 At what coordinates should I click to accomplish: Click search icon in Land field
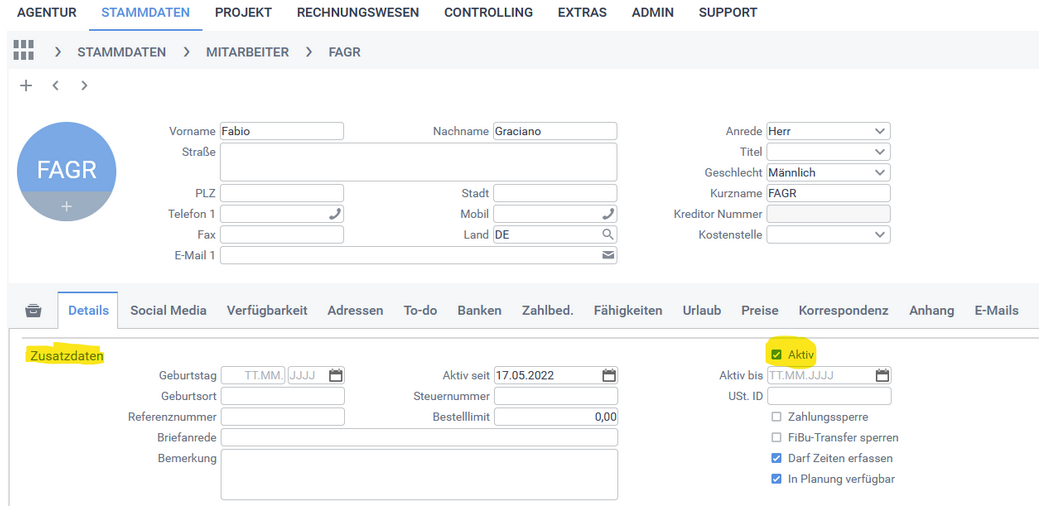click(607, 235)
